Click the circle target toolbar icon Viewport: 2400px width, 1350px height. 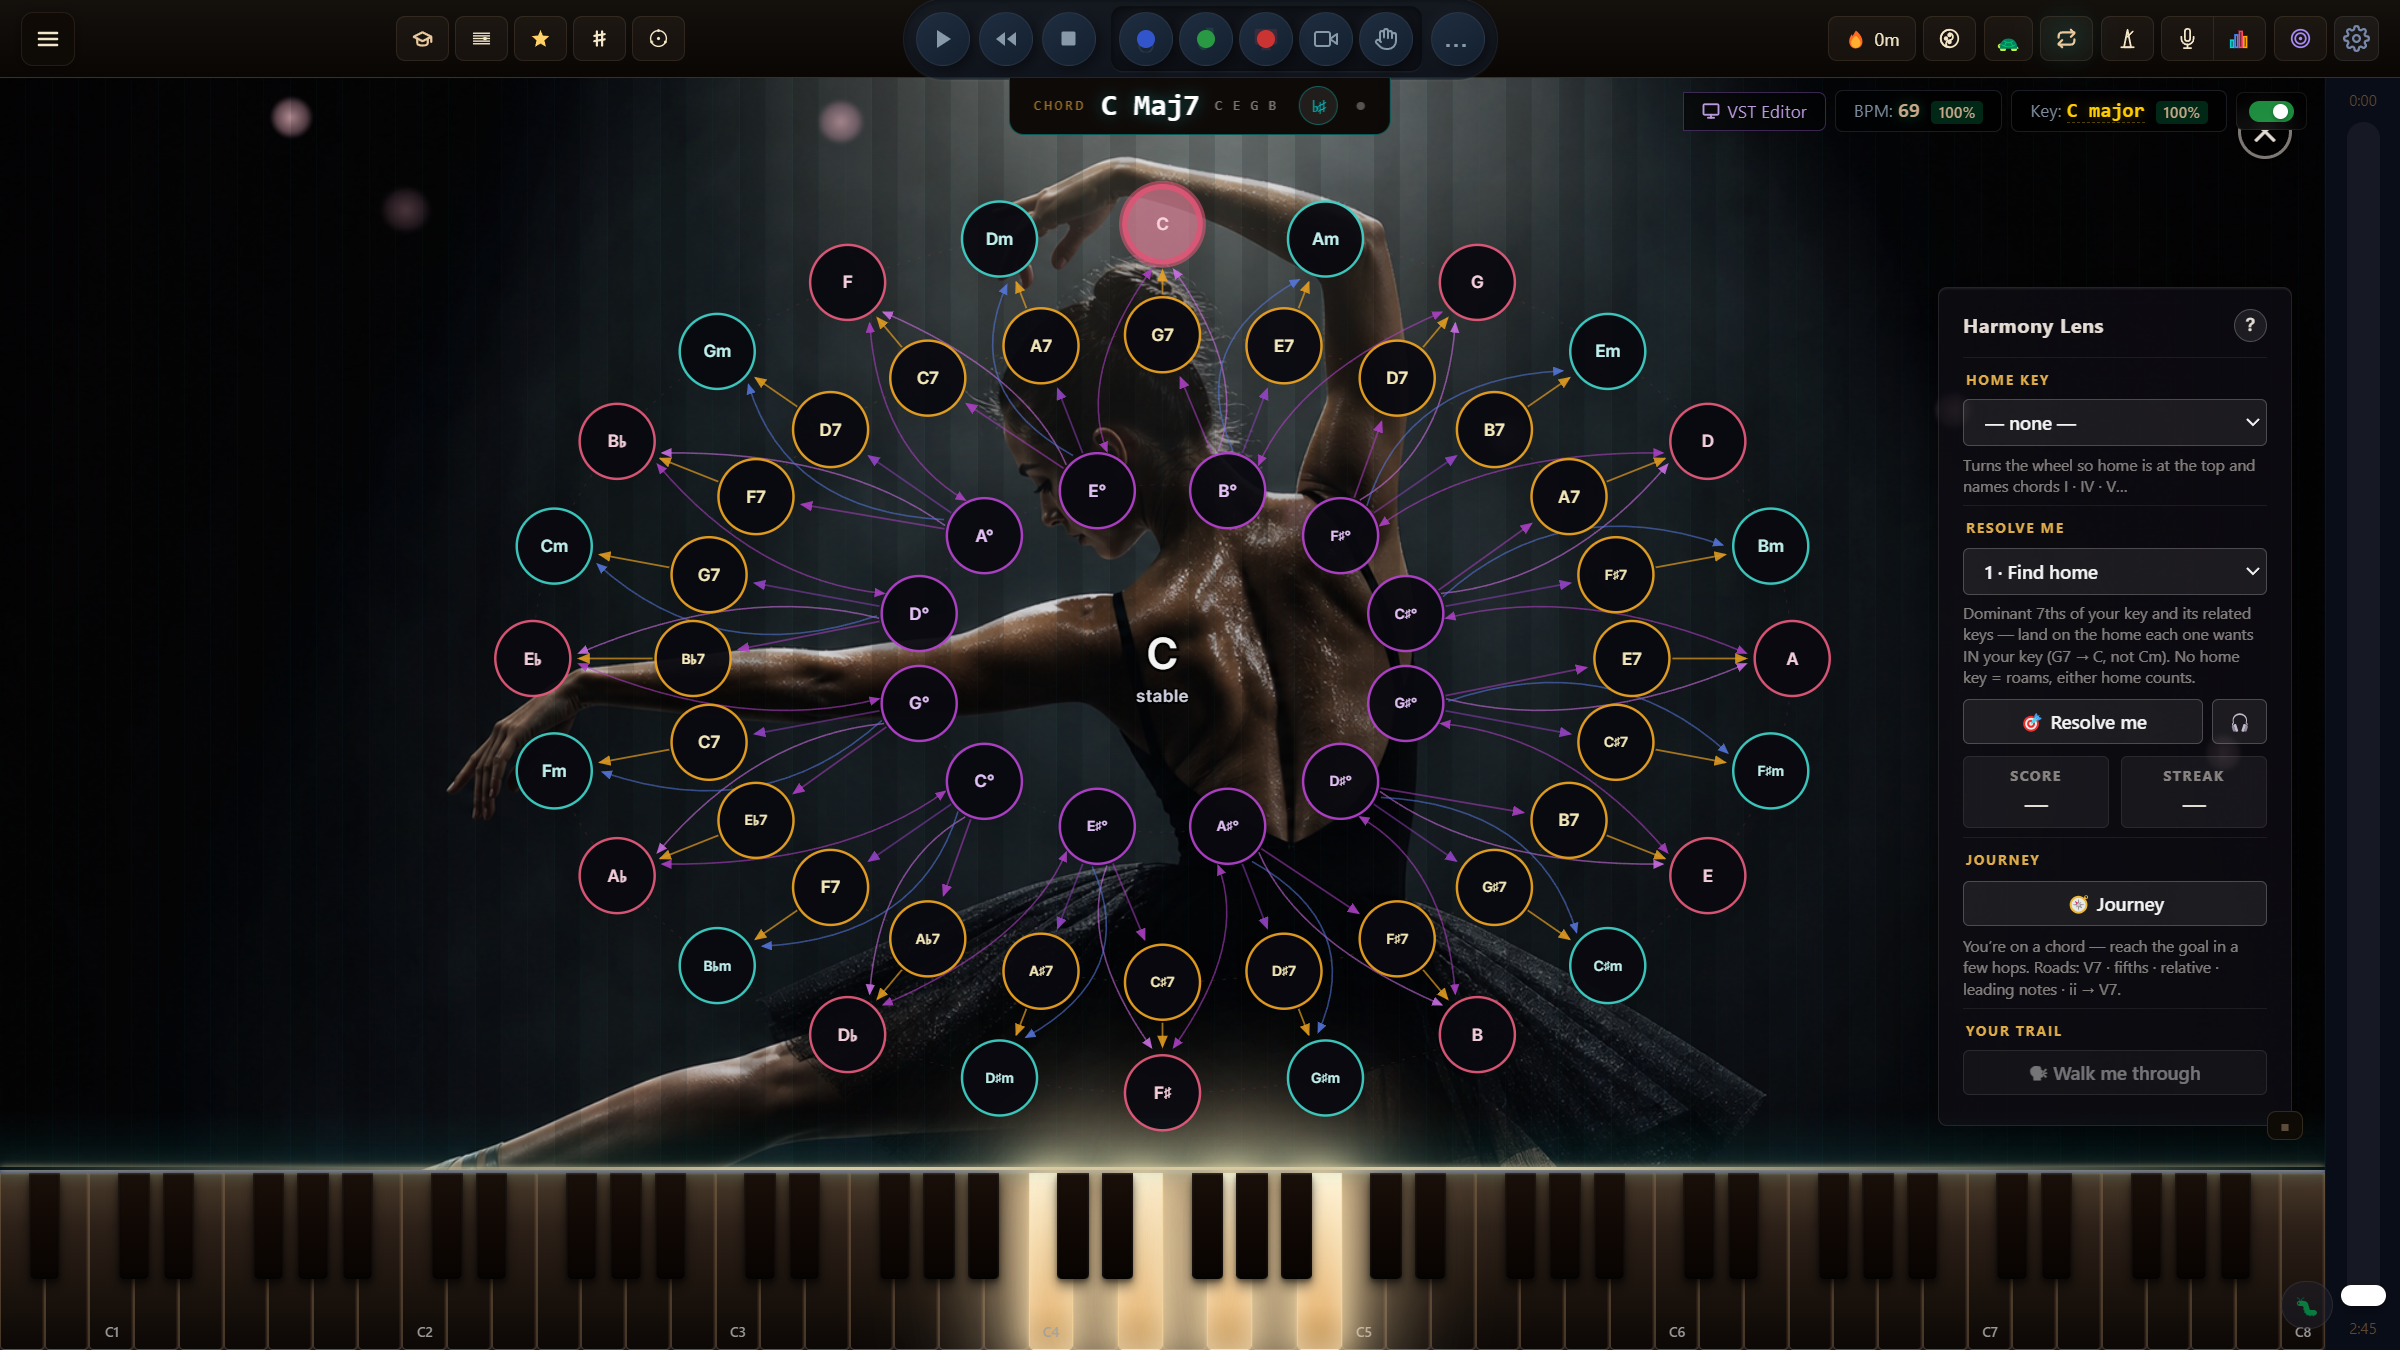(x=658, y=39)
